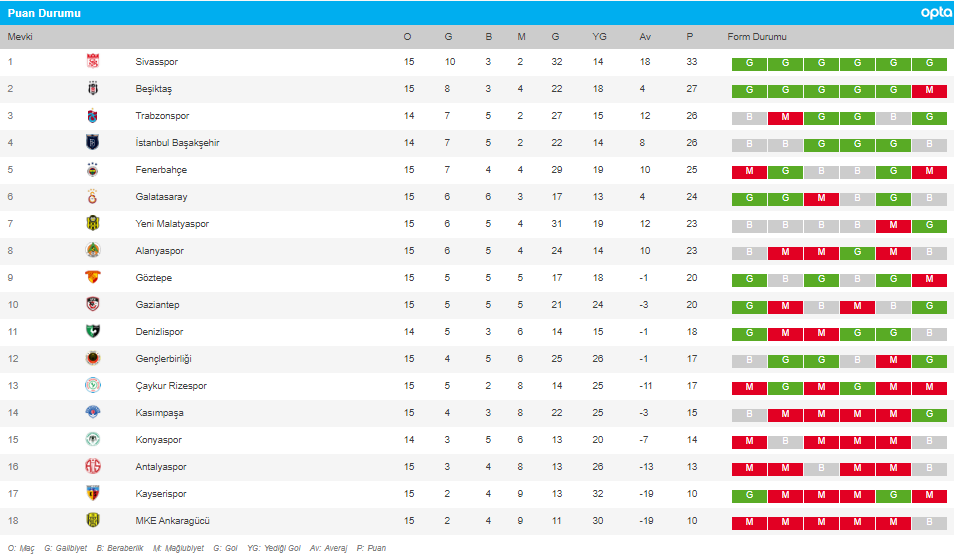This screenshot has width=954, height=556.
Task: Click the Av goal difference column header
Action: [x=645, y=37]
